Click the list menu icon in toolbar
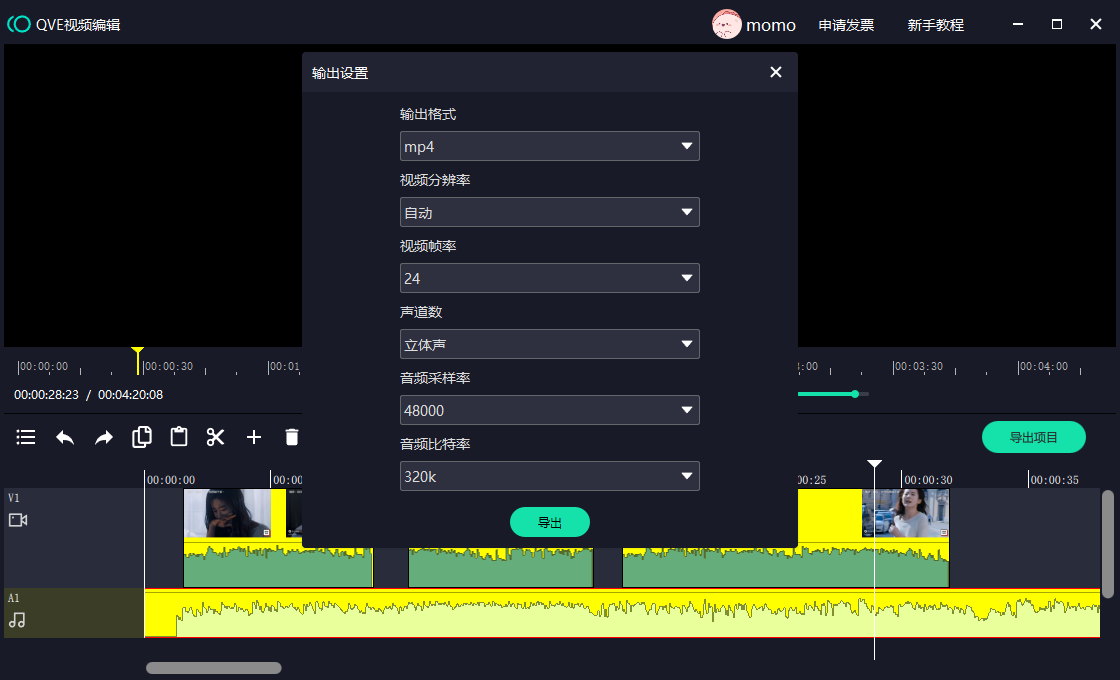The height and width of the screenshot is (680, 1120). coord(26,437)
